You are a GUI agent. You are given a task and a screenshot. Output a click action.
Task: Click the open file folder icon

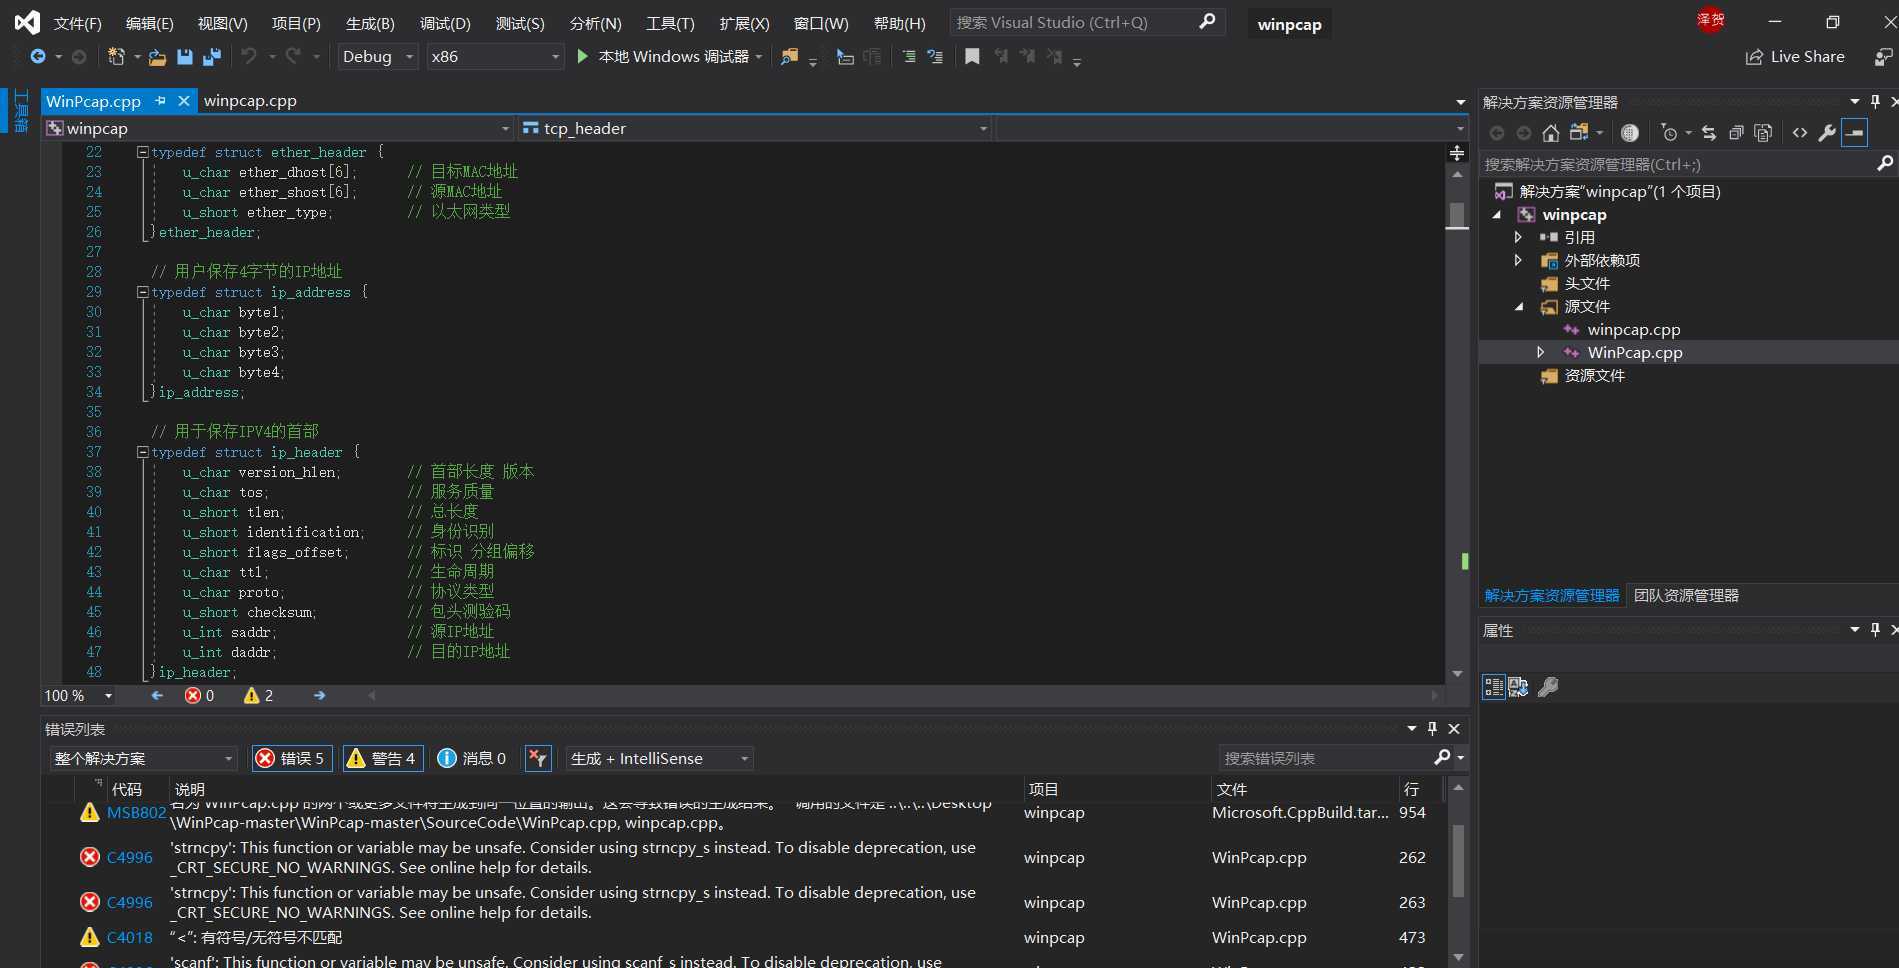pos(157,57)
